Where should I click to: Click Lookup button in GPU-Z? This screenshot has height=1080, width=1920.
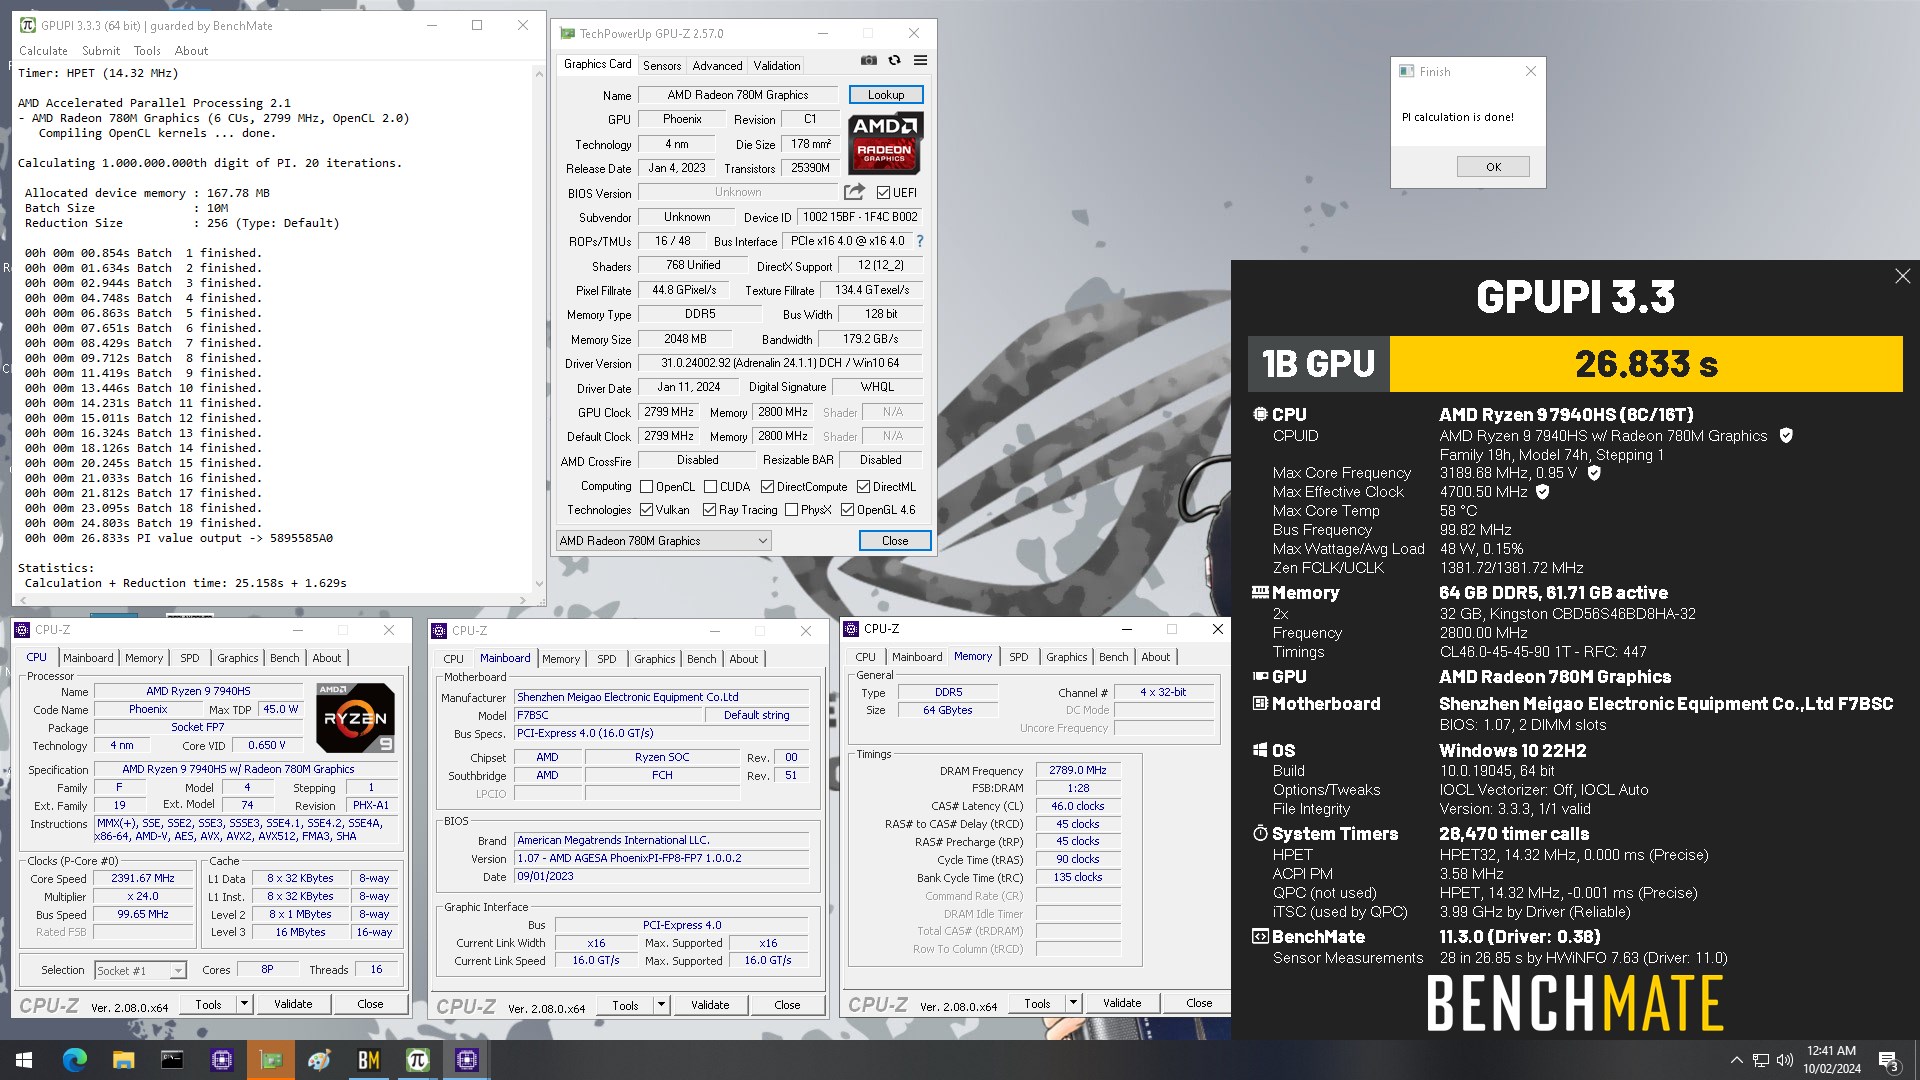[886, 95]
